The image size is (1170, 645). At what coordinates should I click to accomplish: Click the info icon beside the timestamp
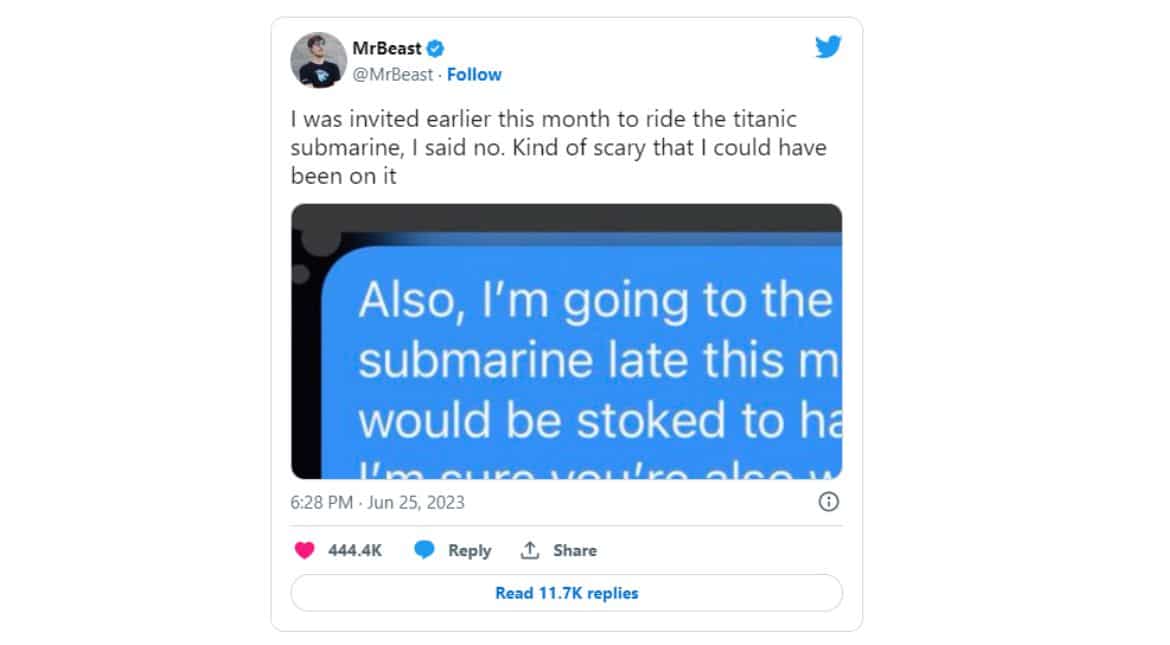(828, 502)
